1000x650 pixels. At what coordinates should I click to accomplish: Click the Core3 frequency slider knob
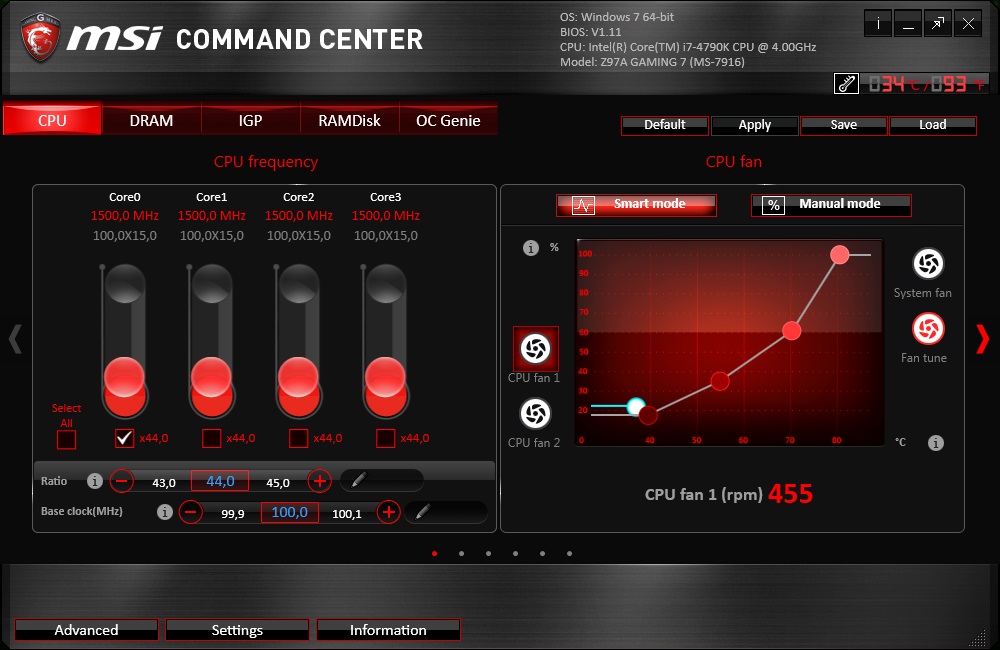[385, 378]
